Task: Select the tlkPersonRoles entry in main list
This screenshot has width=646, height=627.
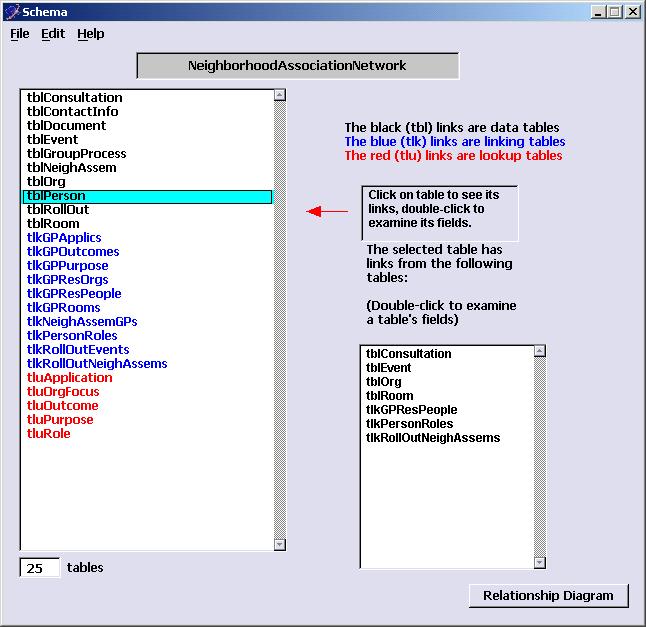Action: (x=72, y=336)
